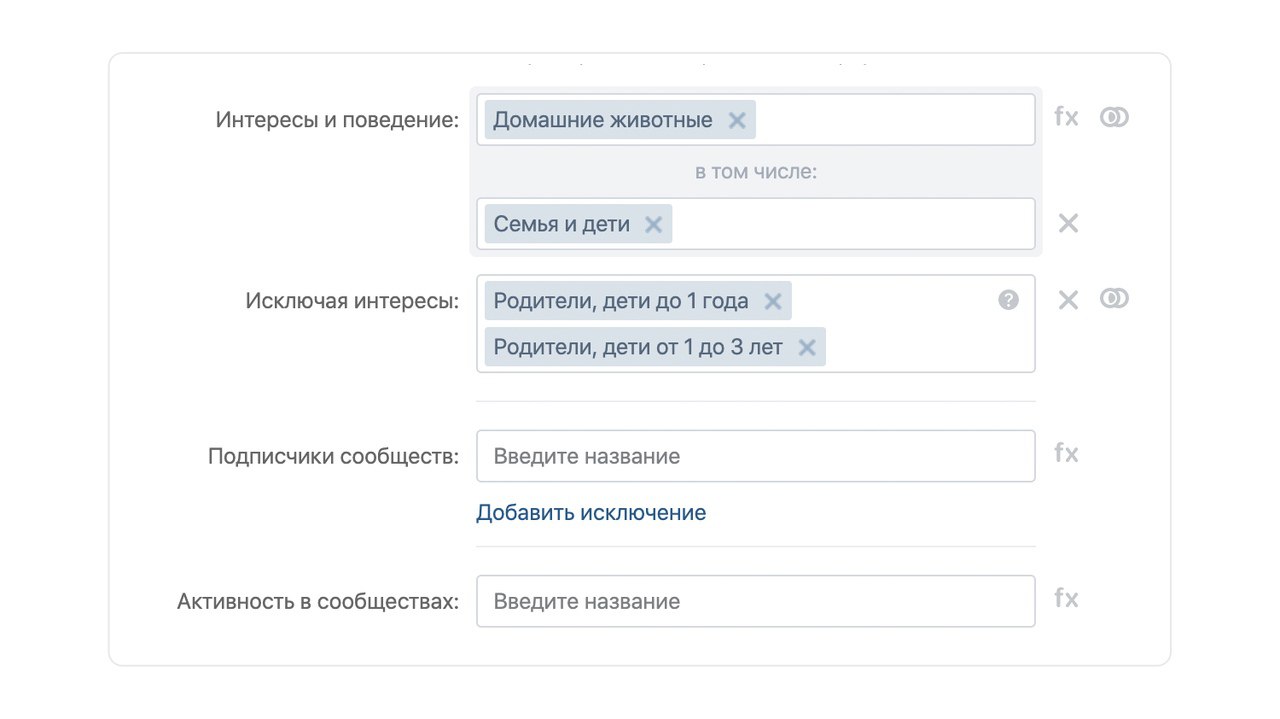The height and width of the screenshot is (719, 1280).
Task: Click the Активность в сообществах label
Action: [x=318, y=601]
